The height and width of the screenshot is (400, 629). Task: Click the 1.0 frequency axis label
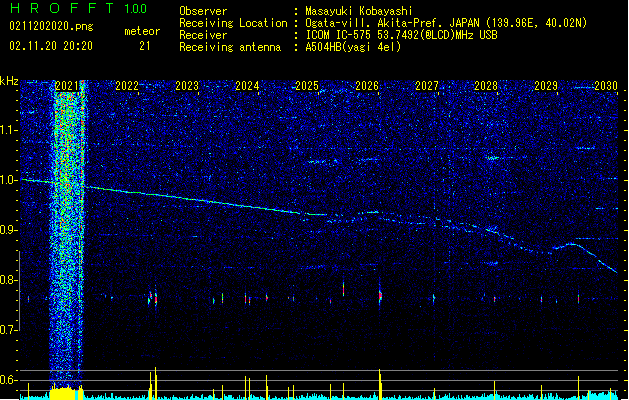tap(9, 180)
